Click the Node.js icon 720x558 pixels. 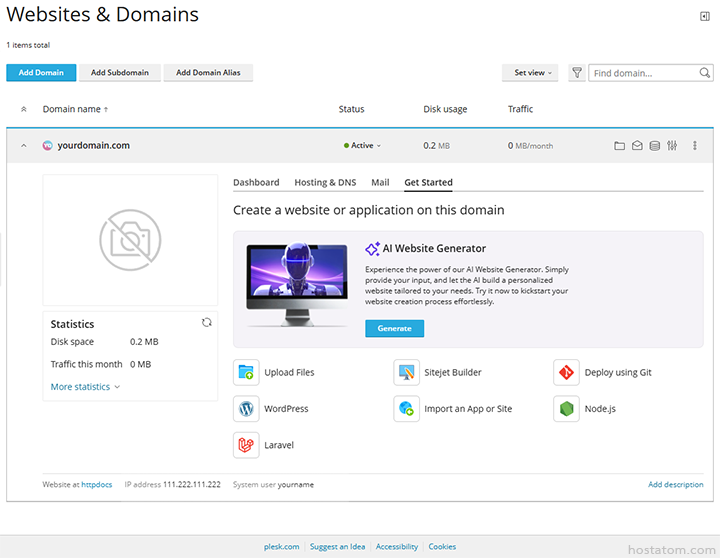click(x=566, y=409)
